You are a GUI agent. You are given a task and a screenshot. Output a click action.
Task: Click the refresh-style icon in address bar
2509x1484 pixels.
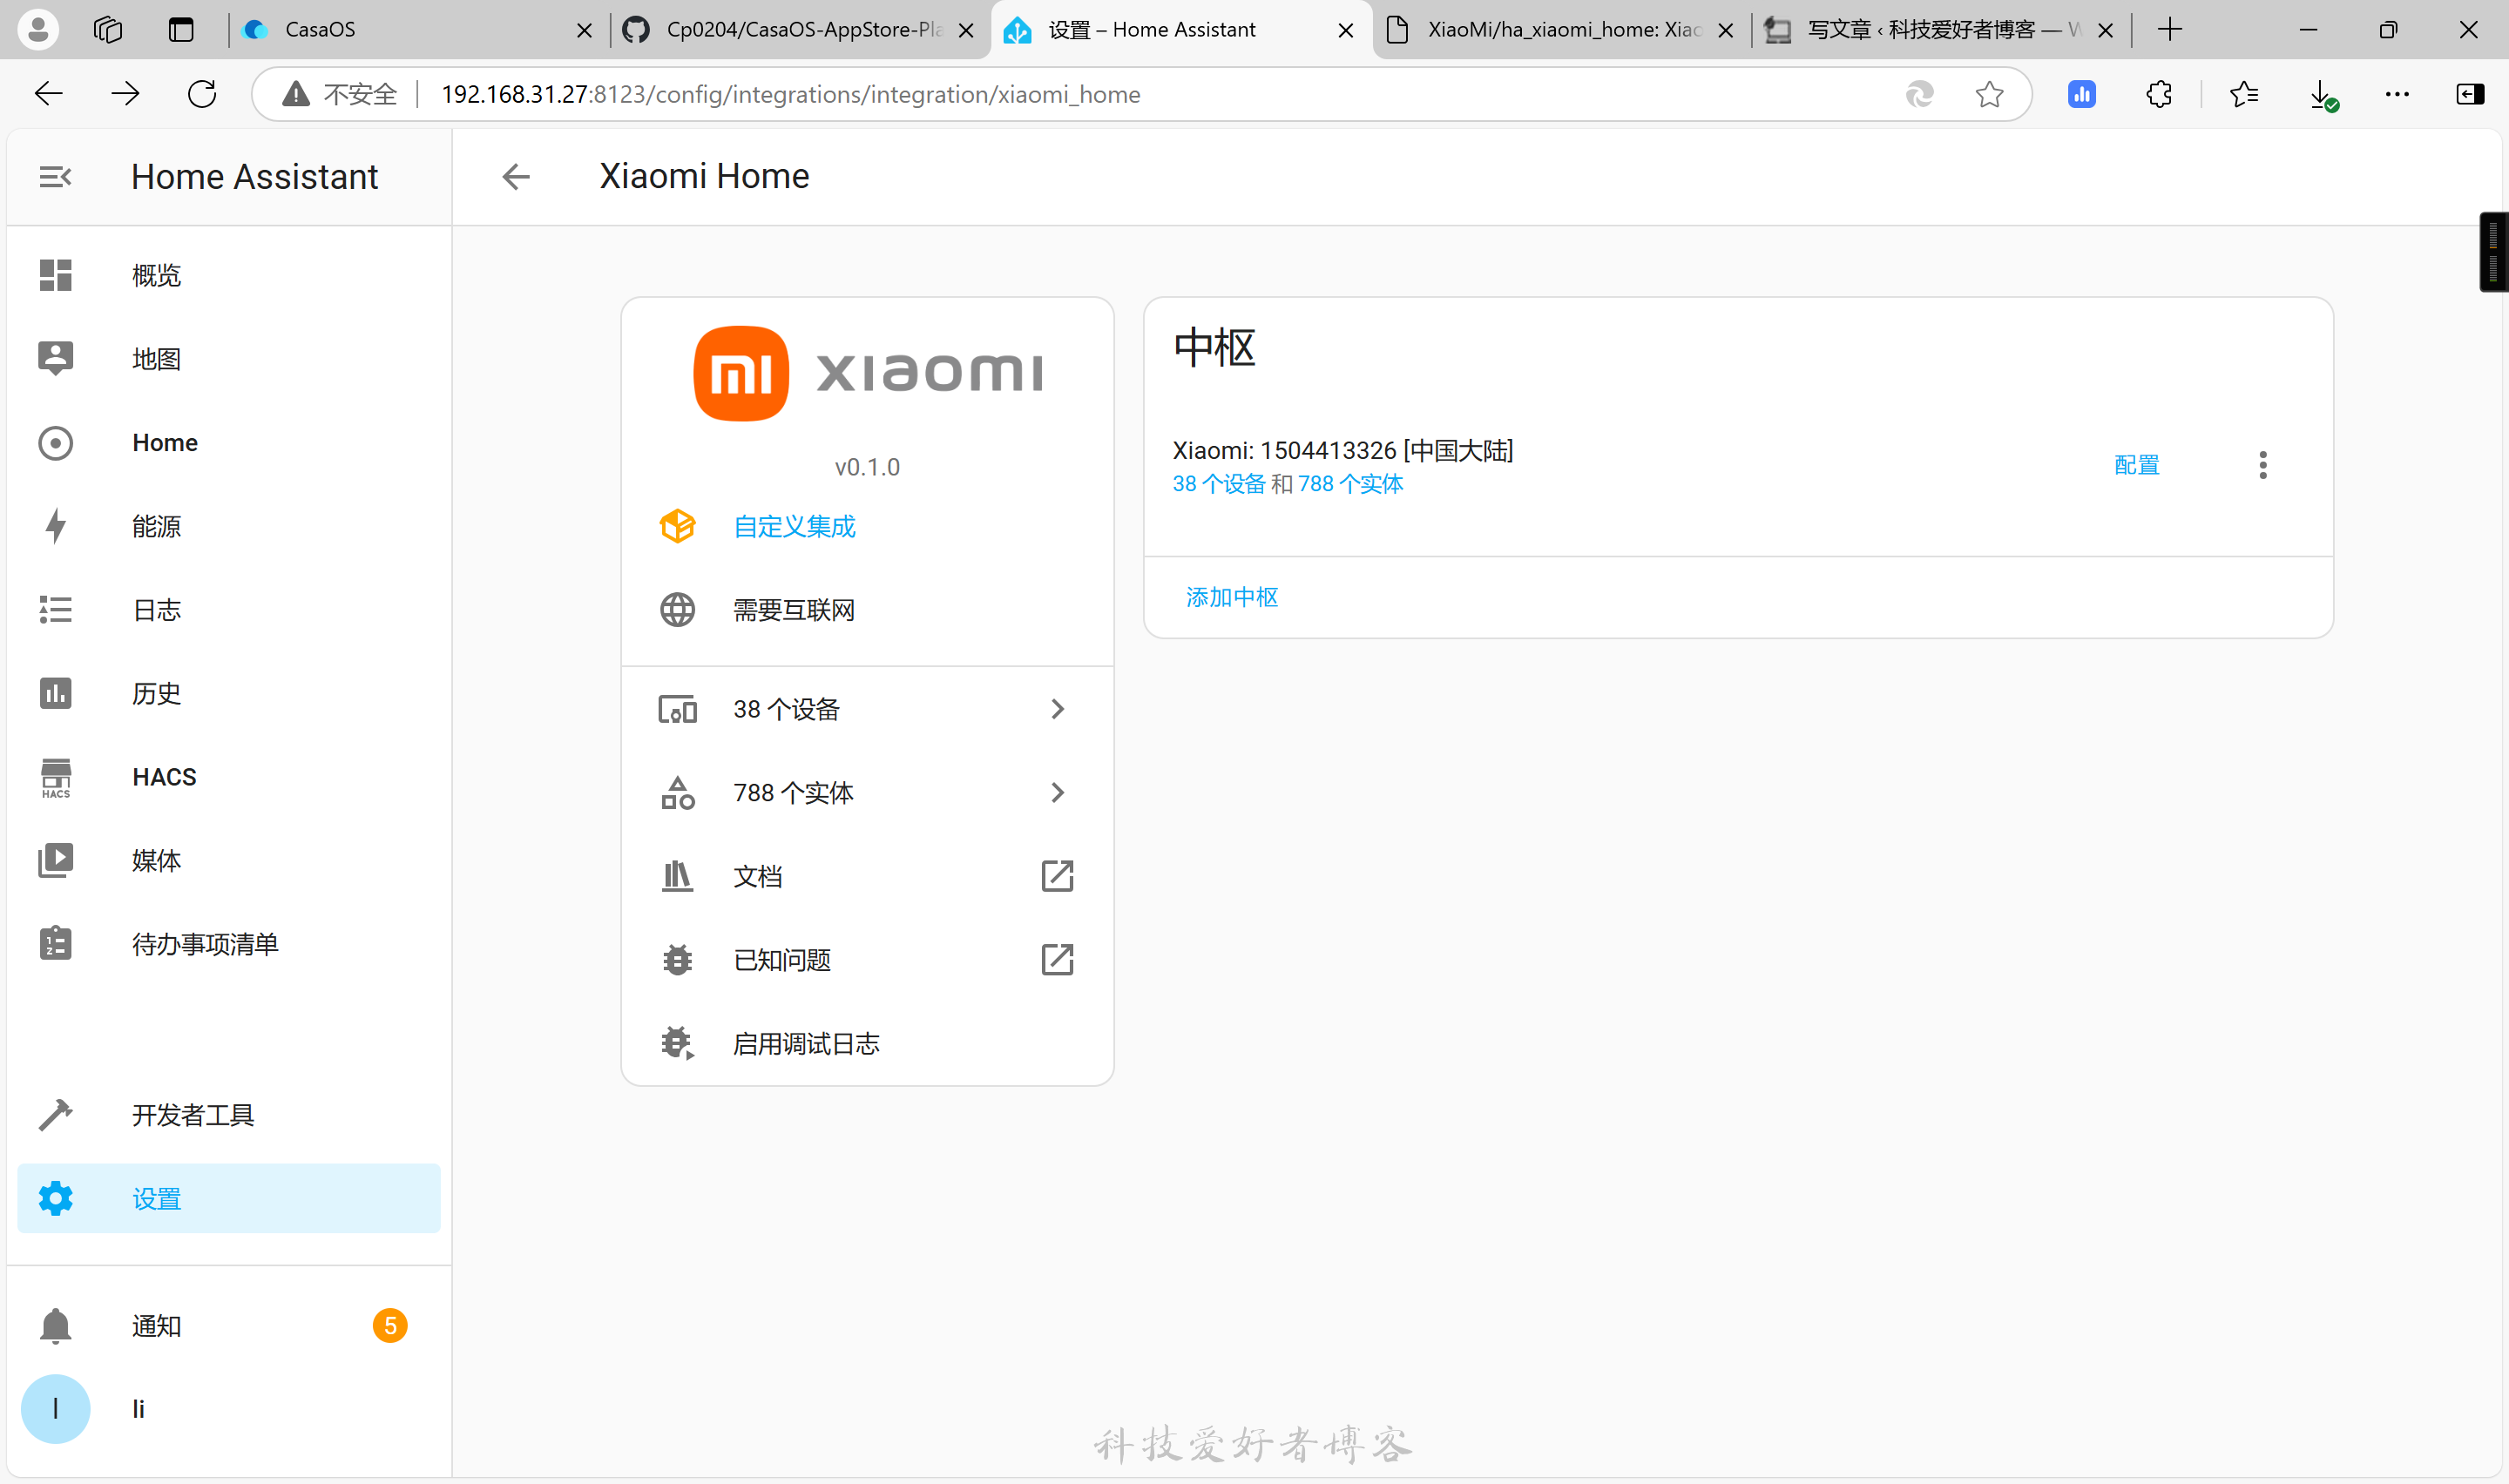pyautogui.click(x=1919, y=94)
